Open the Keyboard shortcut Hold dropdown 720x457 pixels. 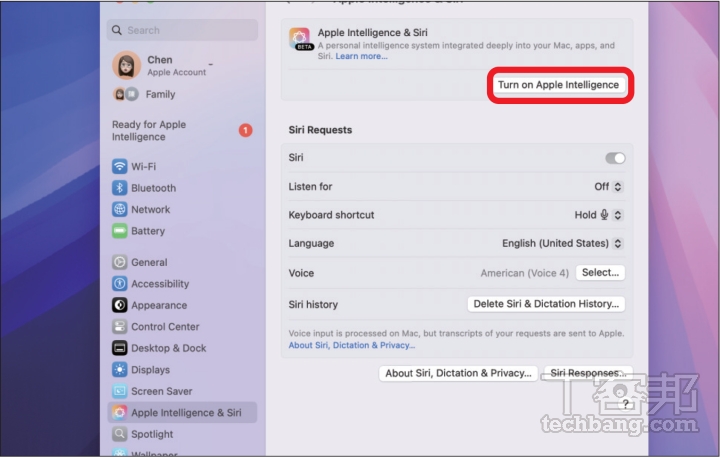pyautogui.click(x=599, y=215)
